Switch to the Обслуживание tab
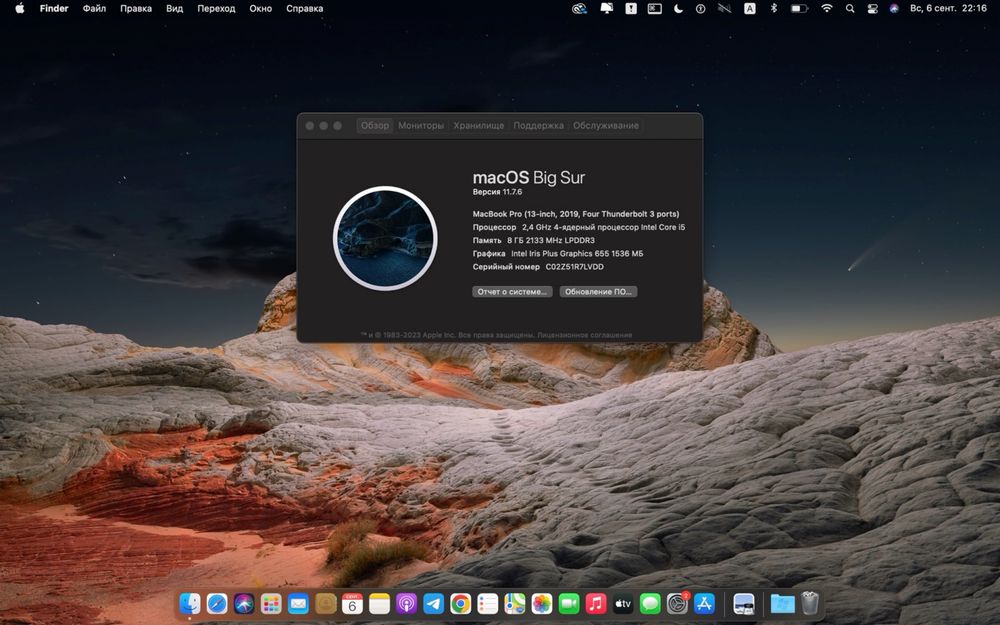Screen dimensions: 1000x625 [605, 126]
